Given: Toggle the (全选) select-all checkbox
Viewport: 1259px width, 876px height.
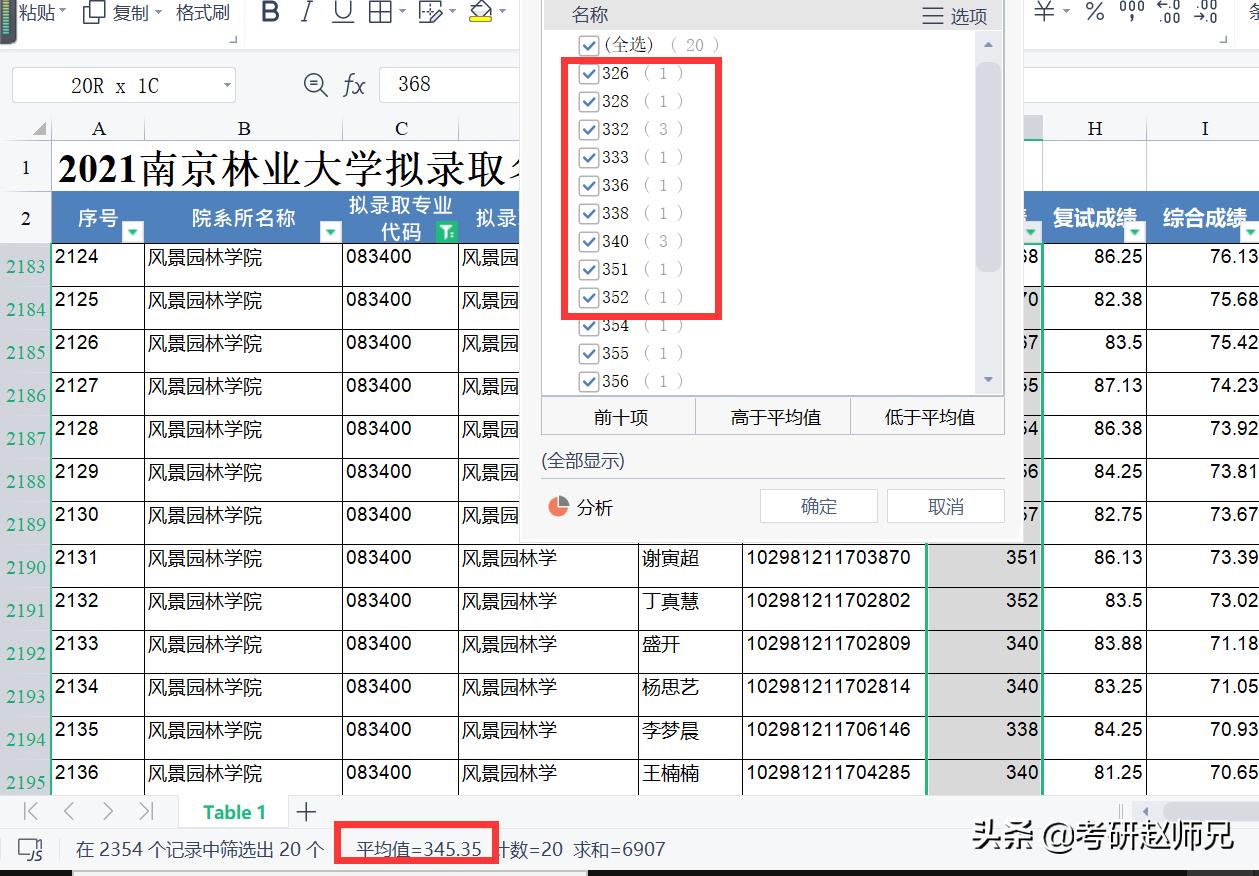Looking at the screenshot, I should 588,45.
